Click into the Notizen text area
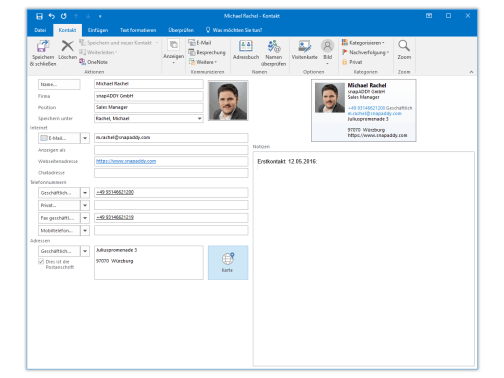504x378 pixels. click(x=364, y=259)
